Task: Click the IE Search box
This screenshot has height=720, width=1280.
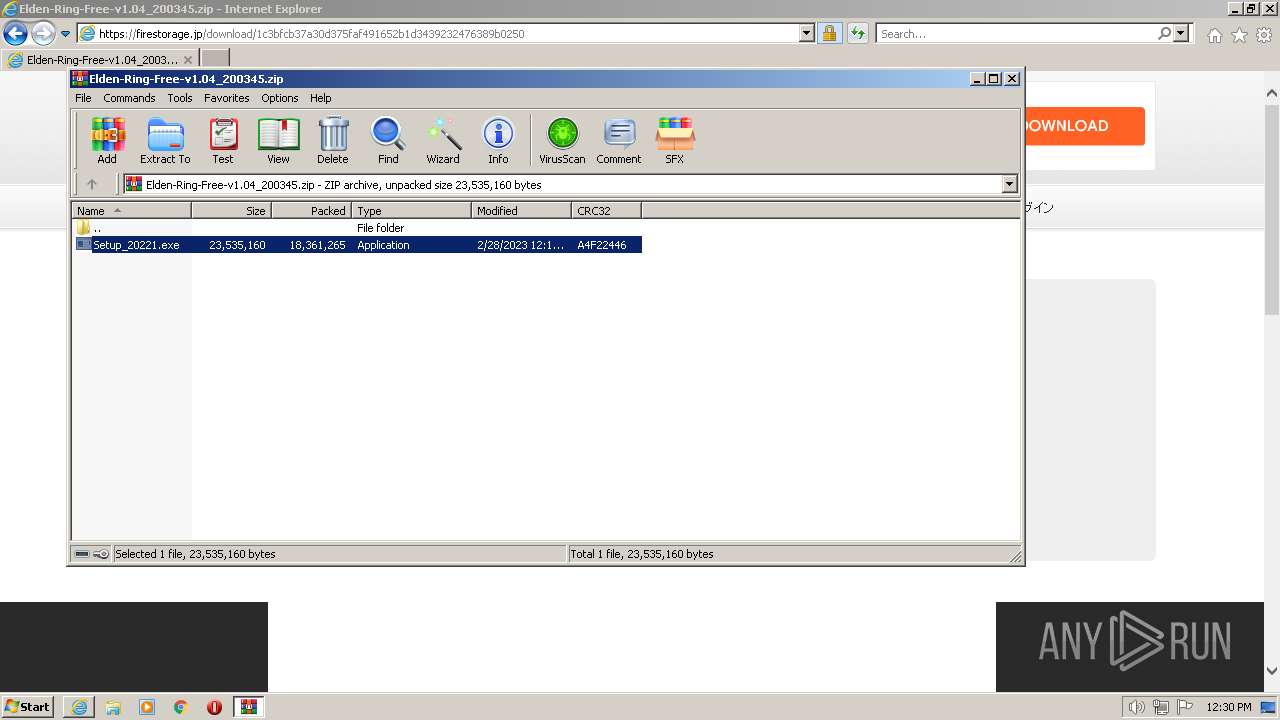Action: pyautogui.click(x=1016, y=34)
